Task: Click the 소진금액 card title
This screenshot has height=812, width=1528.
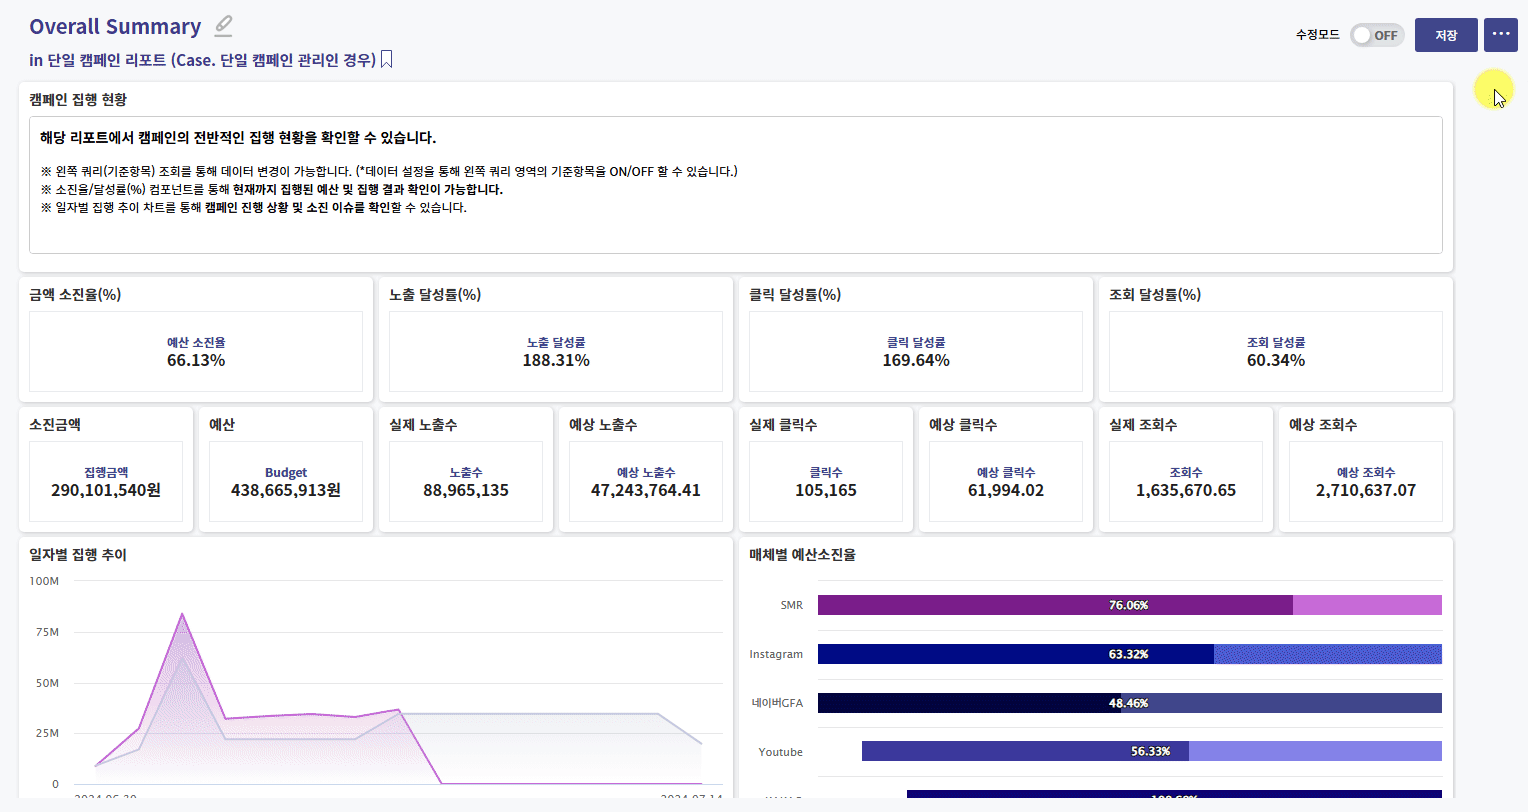Action: tap(55, 425)
